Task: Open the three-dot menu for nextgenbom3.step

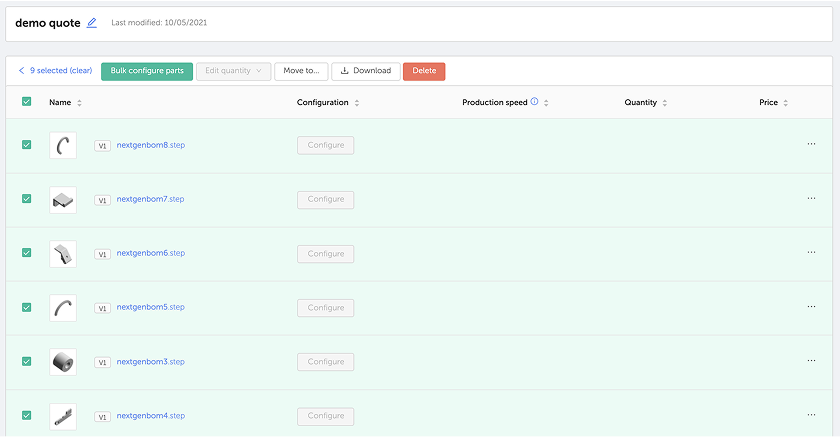Action: 811,361
